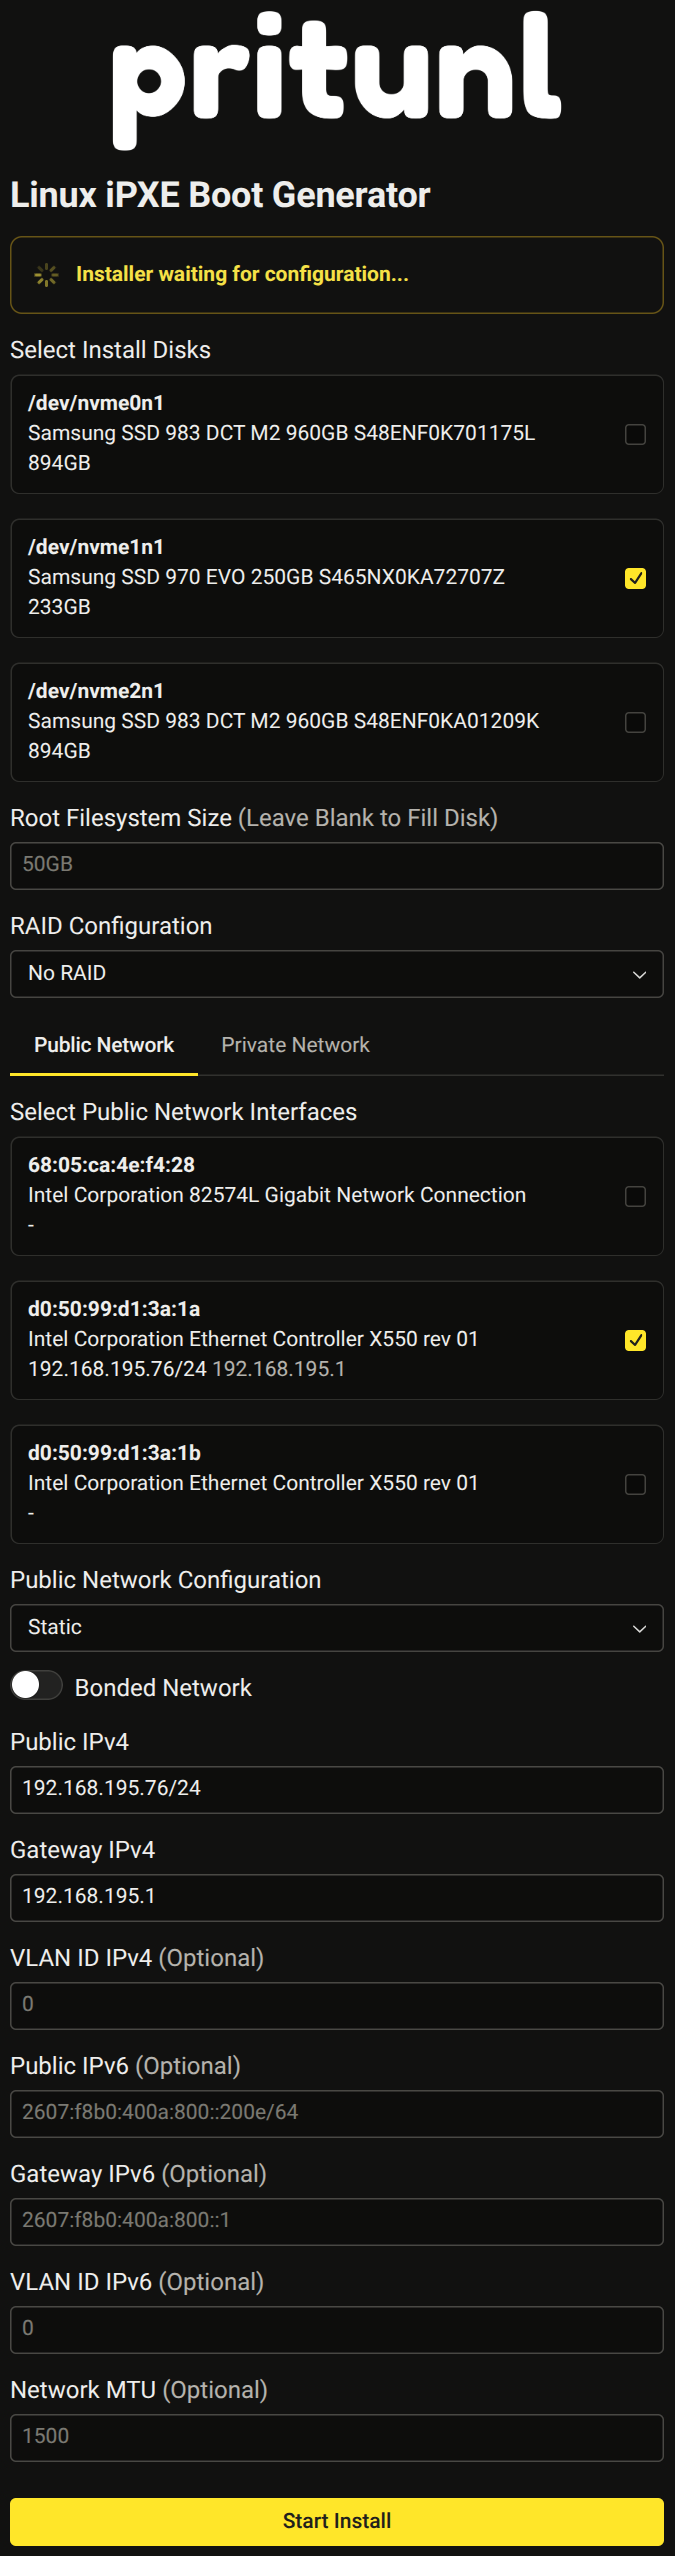675x2556 pixels.
Task: Click the Gateway IPv4 input field
Action: (x=336, y=1897)
